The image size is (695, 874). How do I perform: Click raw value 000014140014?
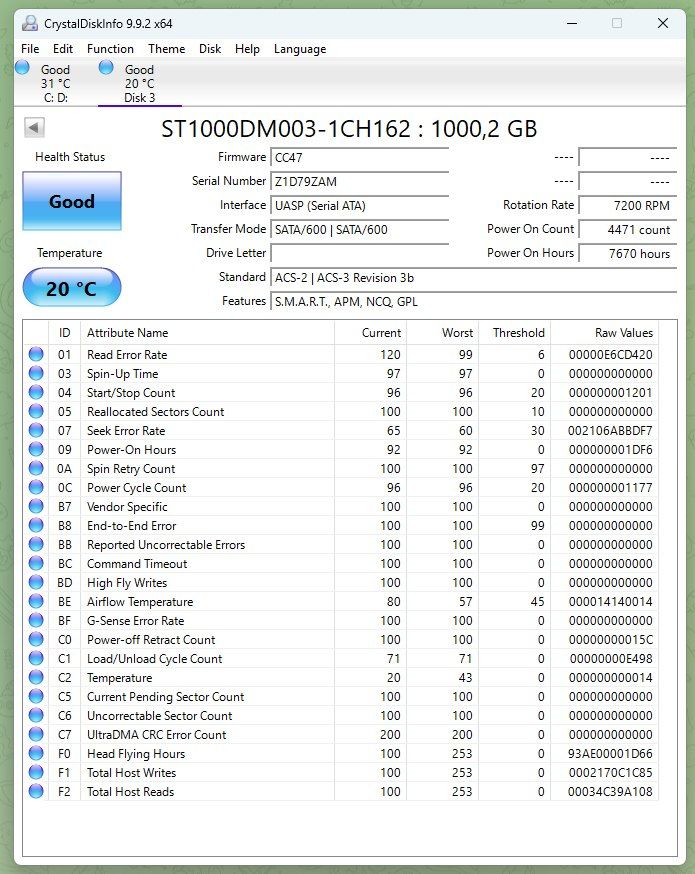pos(610,601)
